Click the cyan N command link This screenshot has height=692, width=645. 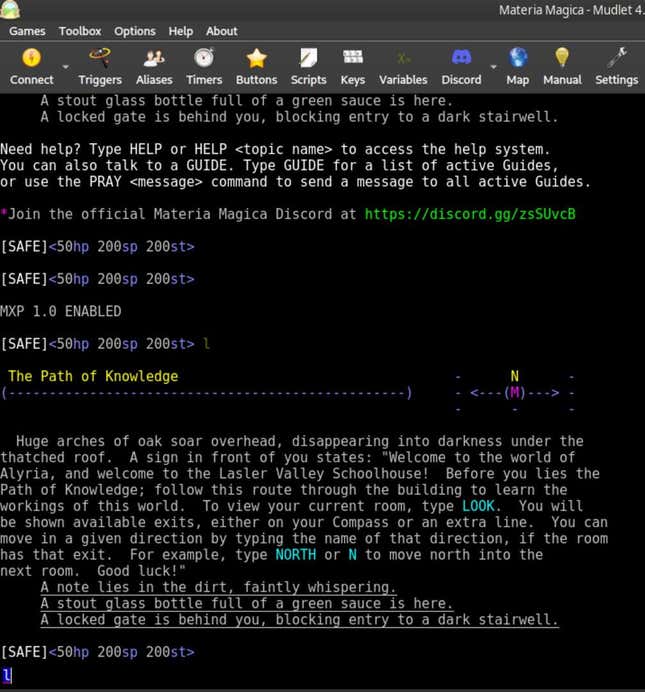tap(352, 555)
